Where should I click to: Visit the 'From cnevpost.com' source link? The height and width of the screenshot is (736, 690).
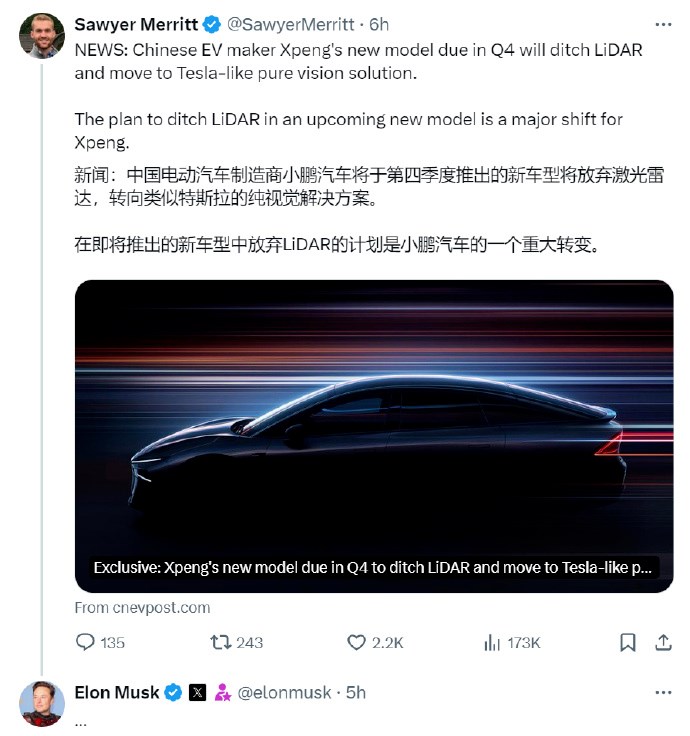(142, 608)
